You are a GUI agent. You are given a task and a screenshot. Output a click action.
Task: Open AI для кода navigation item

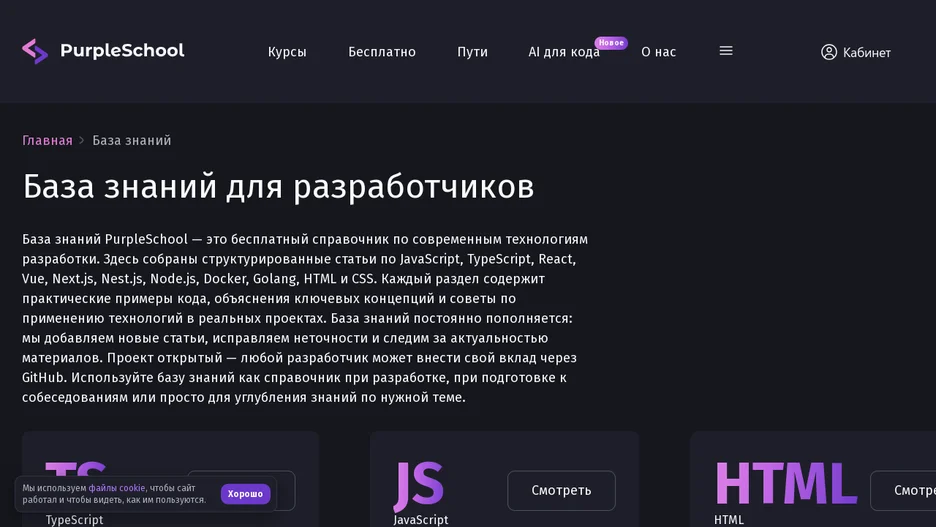coord(564,53)
